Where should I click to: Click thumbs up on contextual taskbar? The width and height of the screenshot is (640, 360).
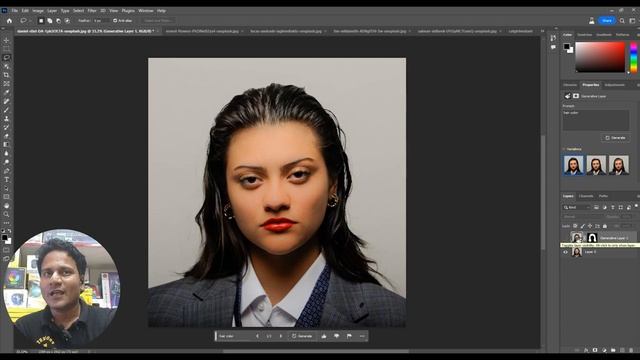(324, 336)
